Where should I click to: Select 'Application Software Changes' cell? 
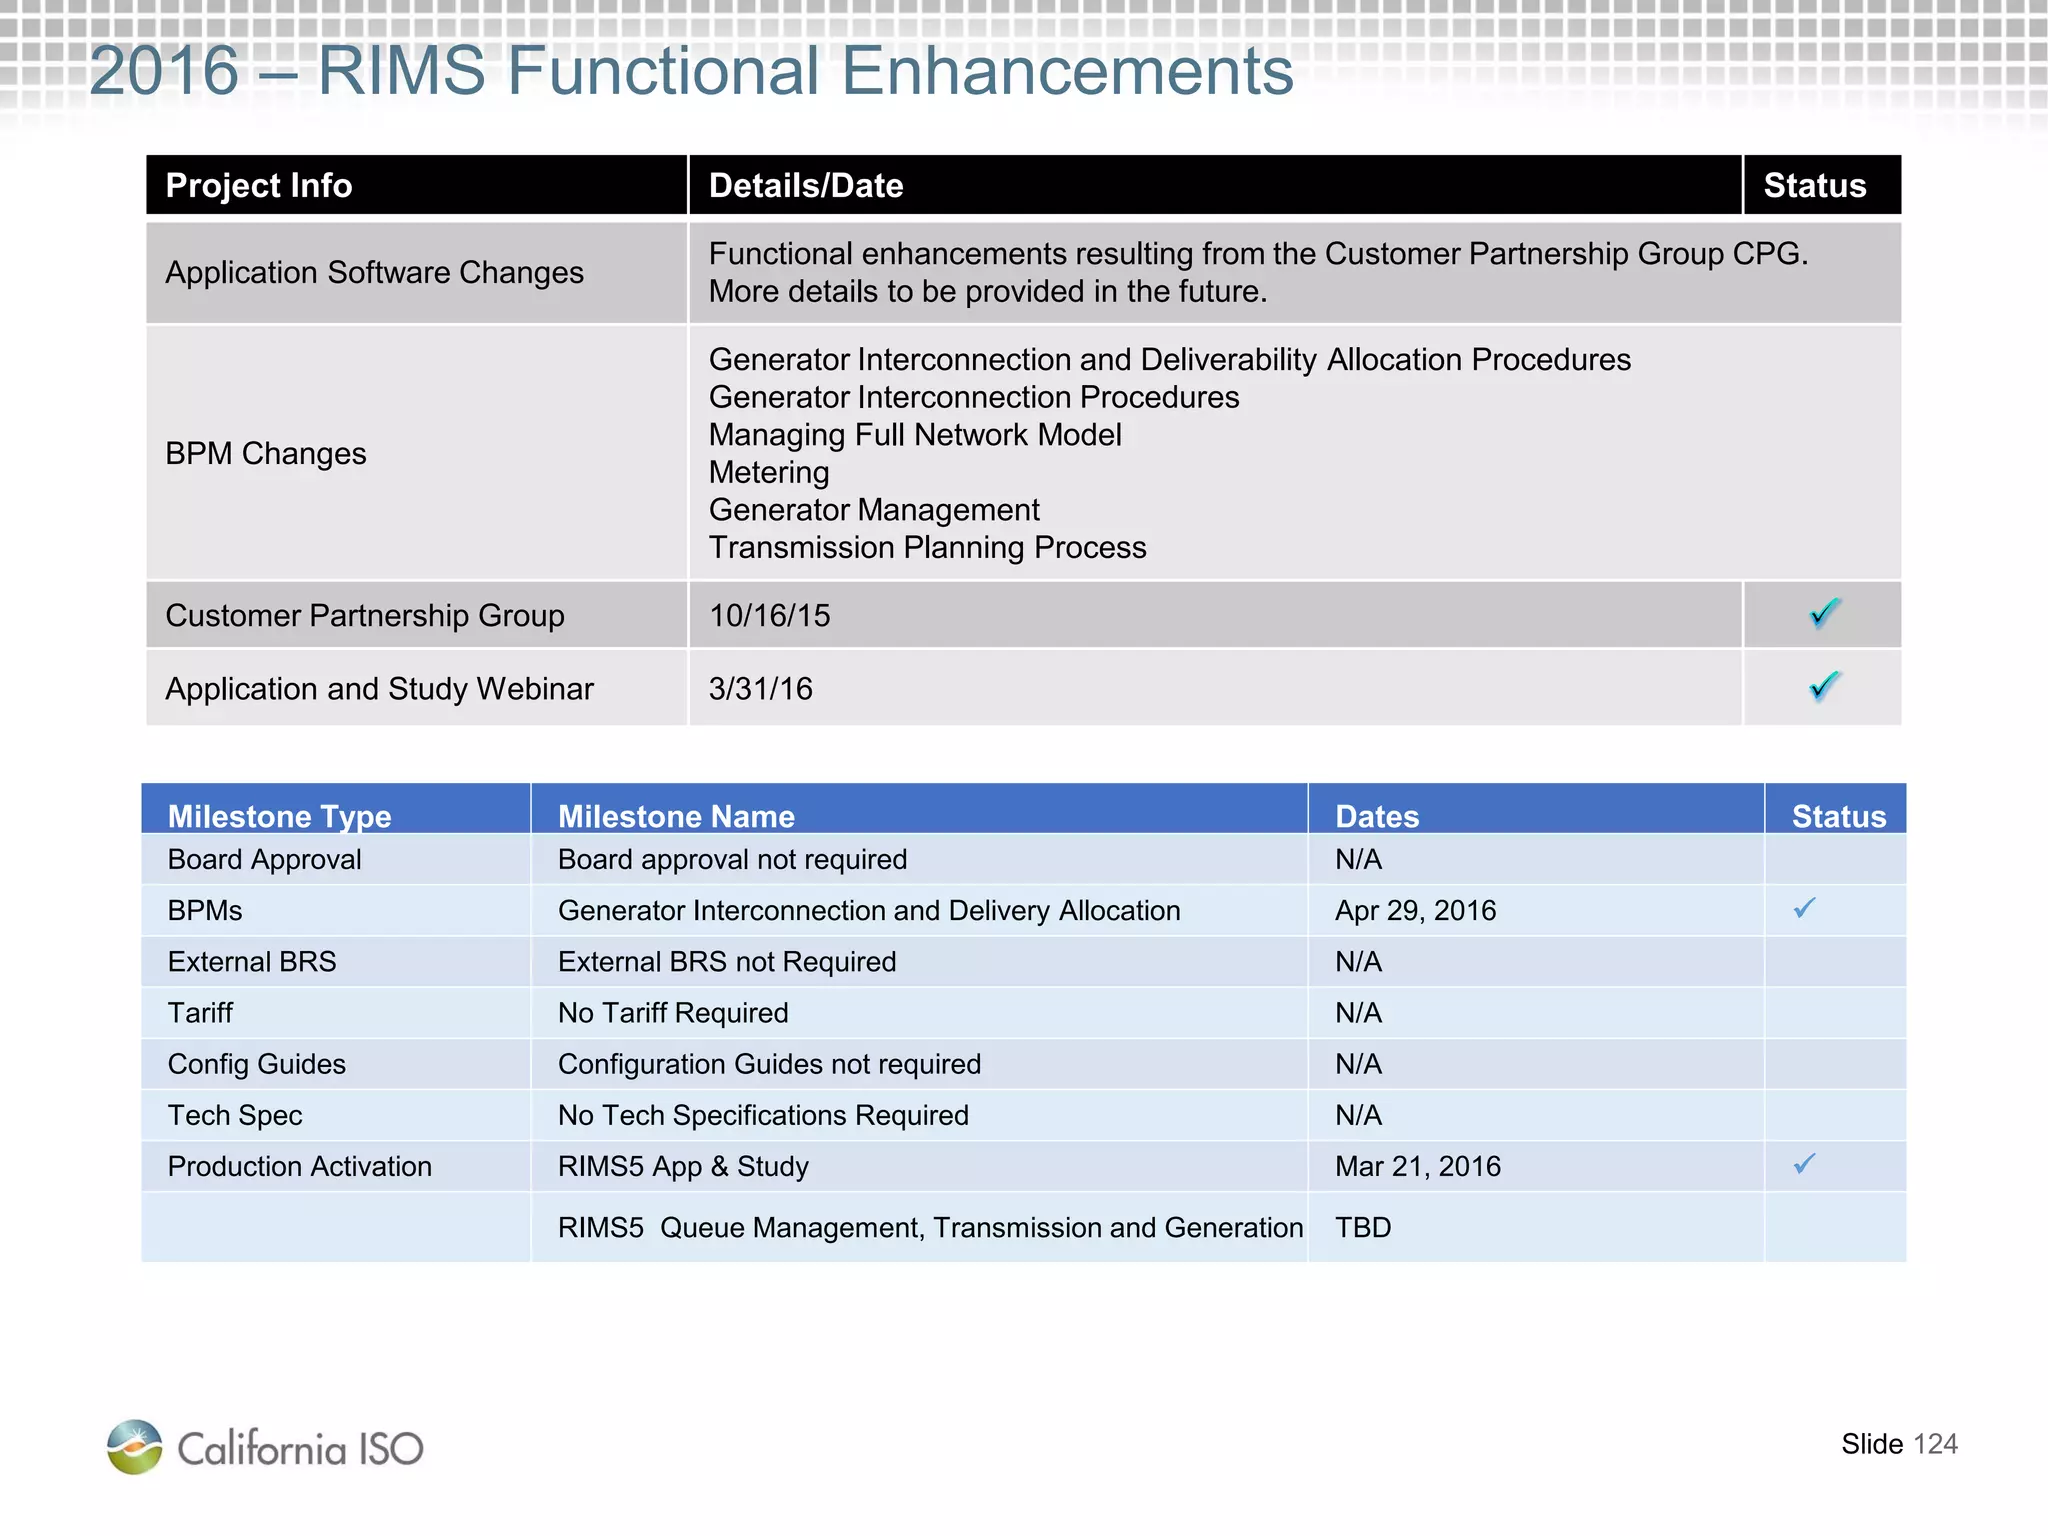click(417, 272)
